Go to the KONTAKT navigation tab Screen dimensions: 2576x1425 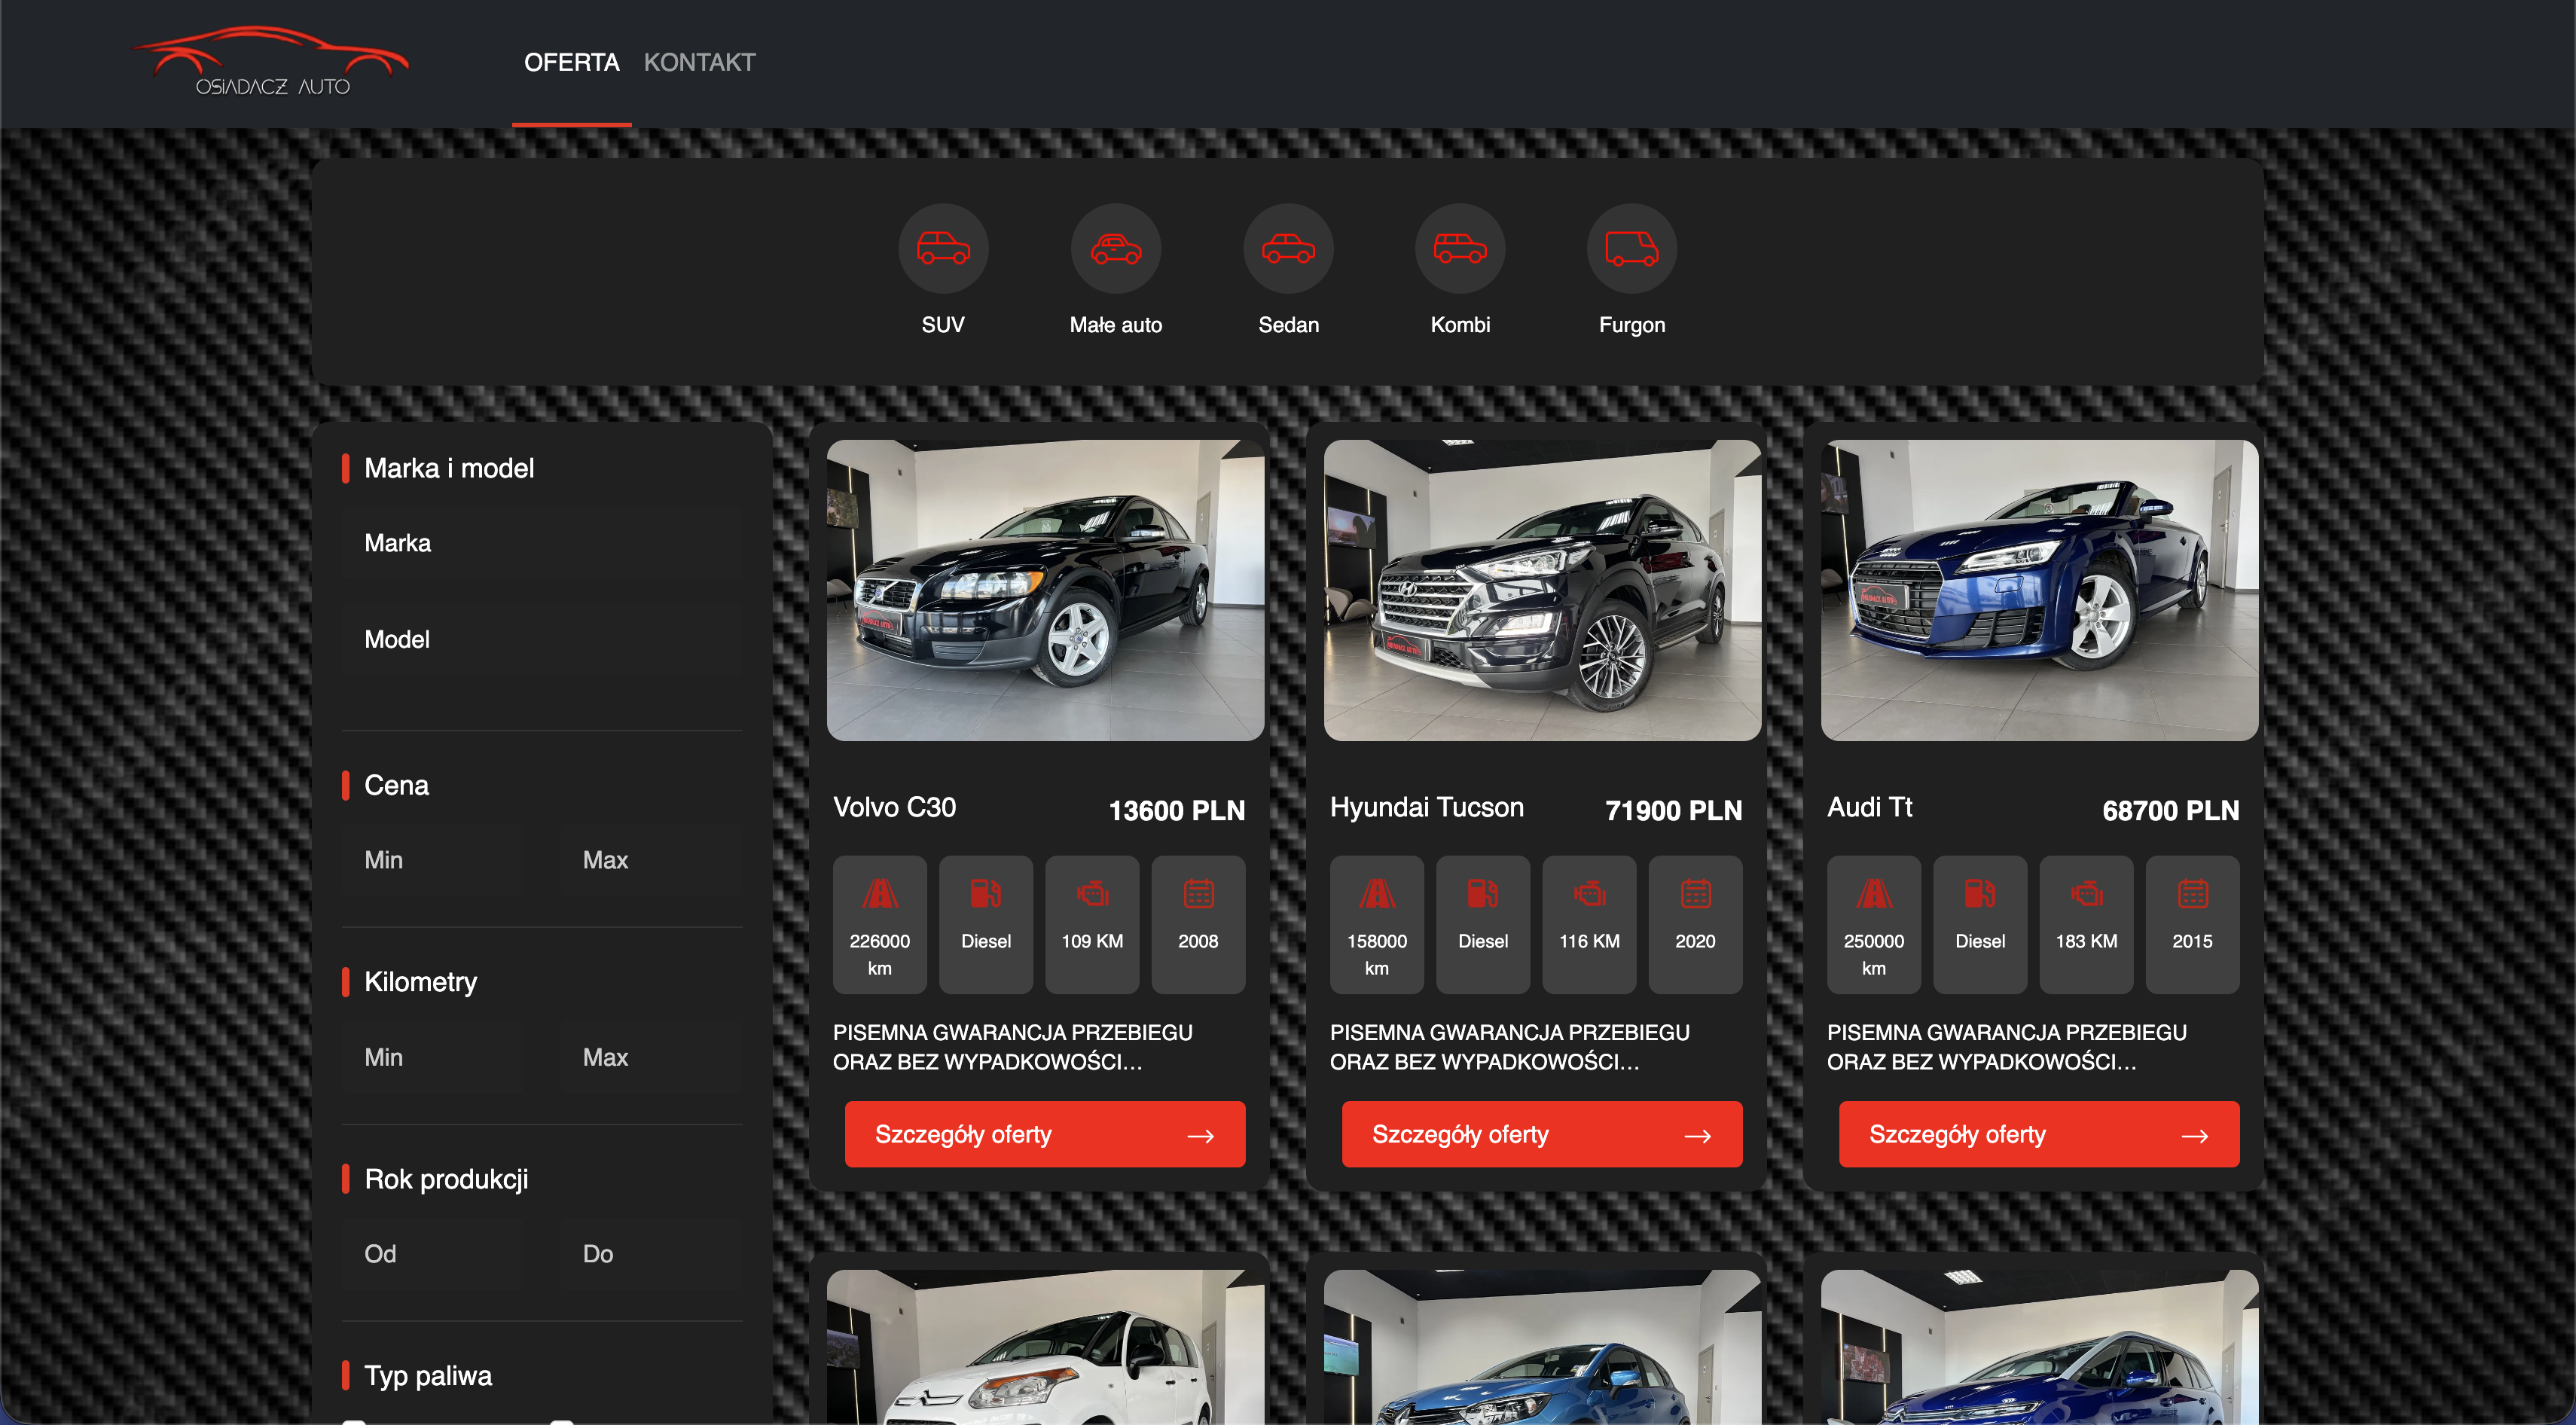[699, 62]
